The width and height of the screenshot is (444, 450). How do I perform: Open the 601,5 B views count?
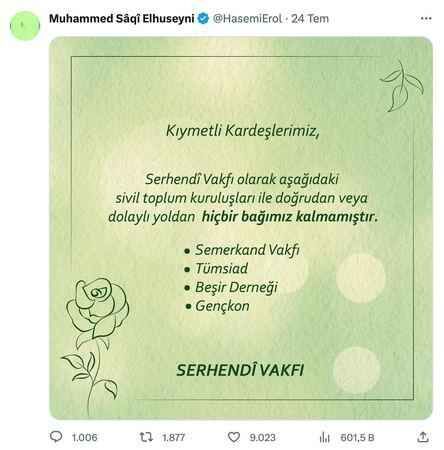click(x=357, y=437)
